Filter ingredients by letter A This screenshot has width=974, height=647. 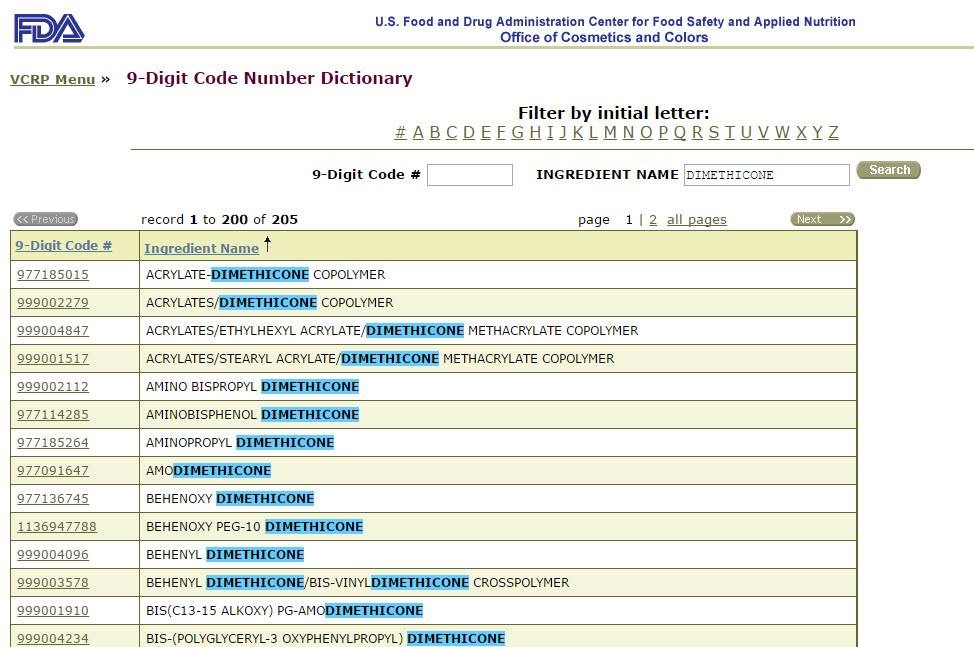[418, 132]
